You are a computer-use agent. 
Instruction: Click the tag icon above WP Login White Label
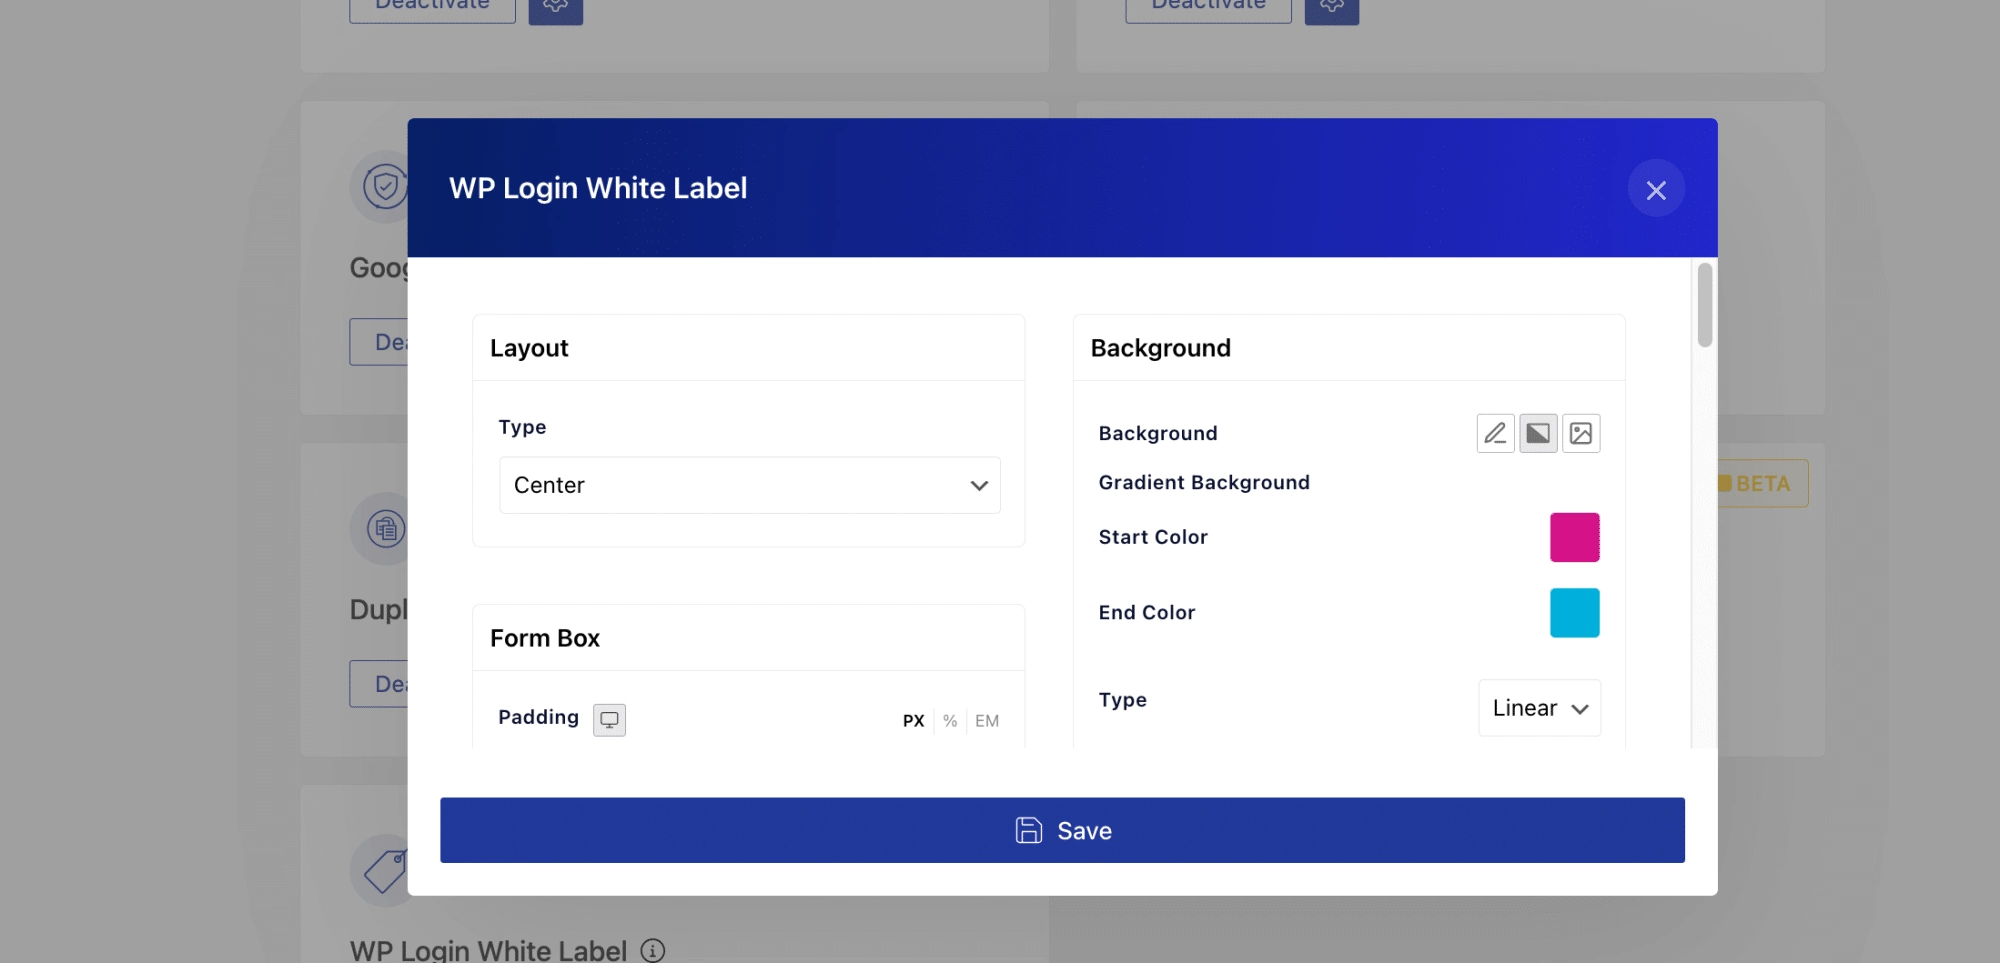[x=385, y=869]
